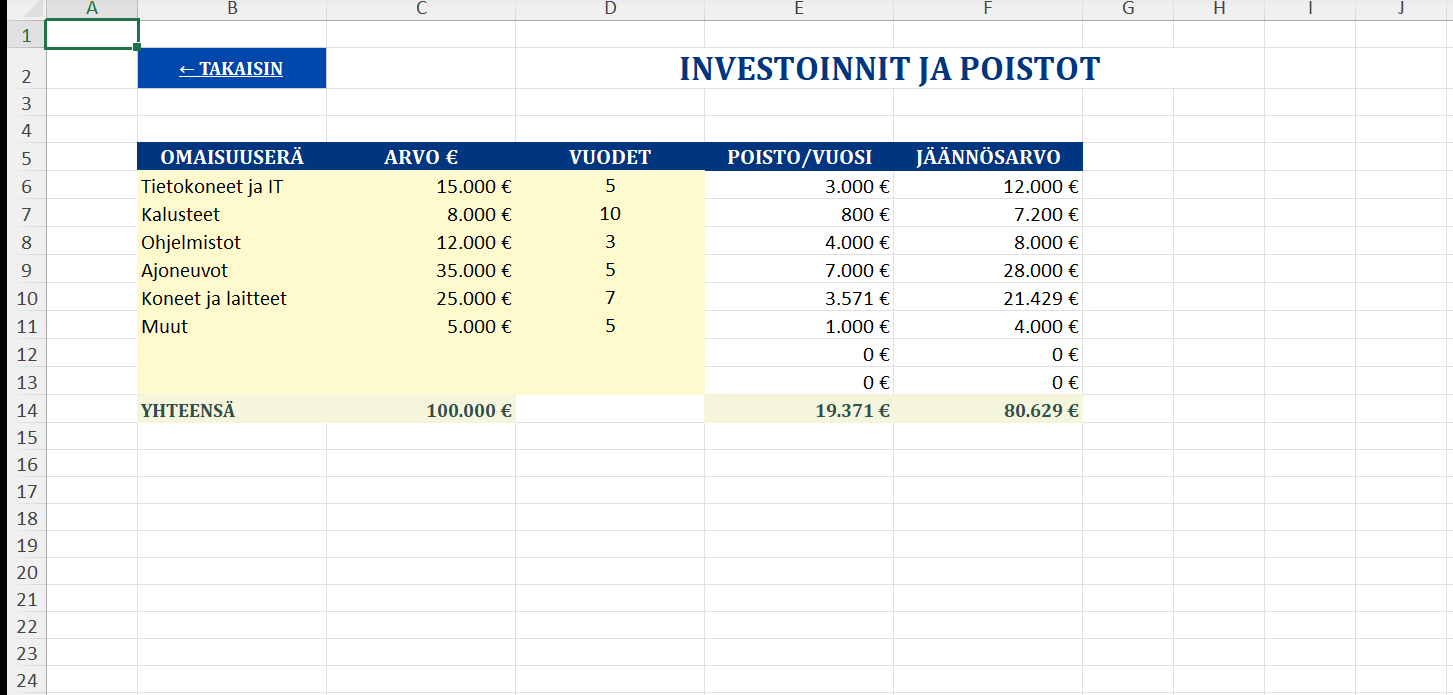Click the Kalusteet value cell 8.000 €
The width and height of the screenshot is (1453, 695).
[421, 214]
